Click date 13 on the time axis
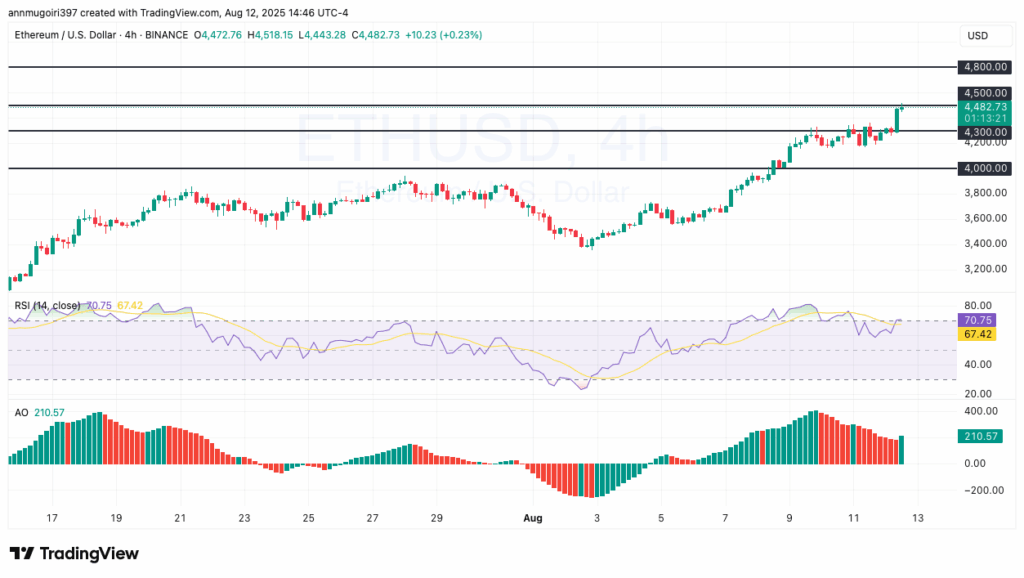1024x578 pixels. pos(918,518)
